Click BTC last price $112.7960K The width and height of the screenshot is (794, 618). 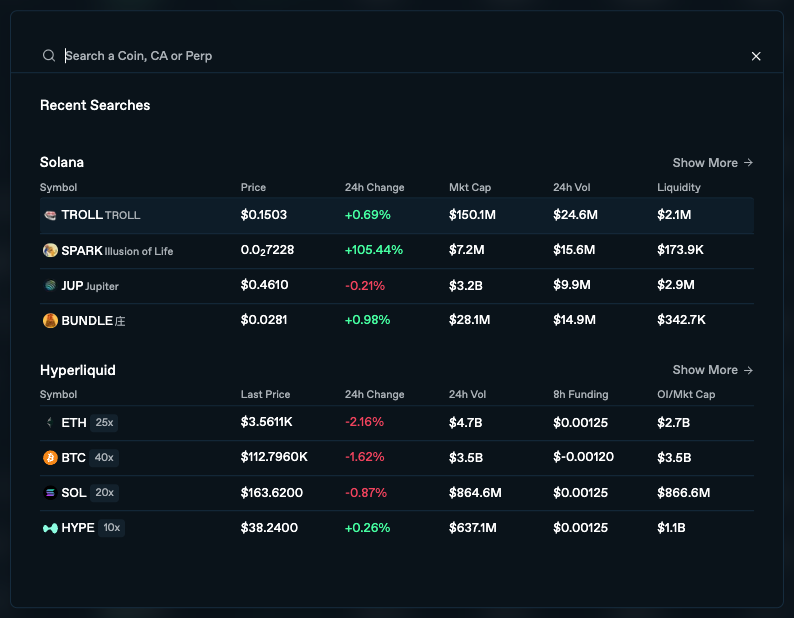tap(274, 457)
